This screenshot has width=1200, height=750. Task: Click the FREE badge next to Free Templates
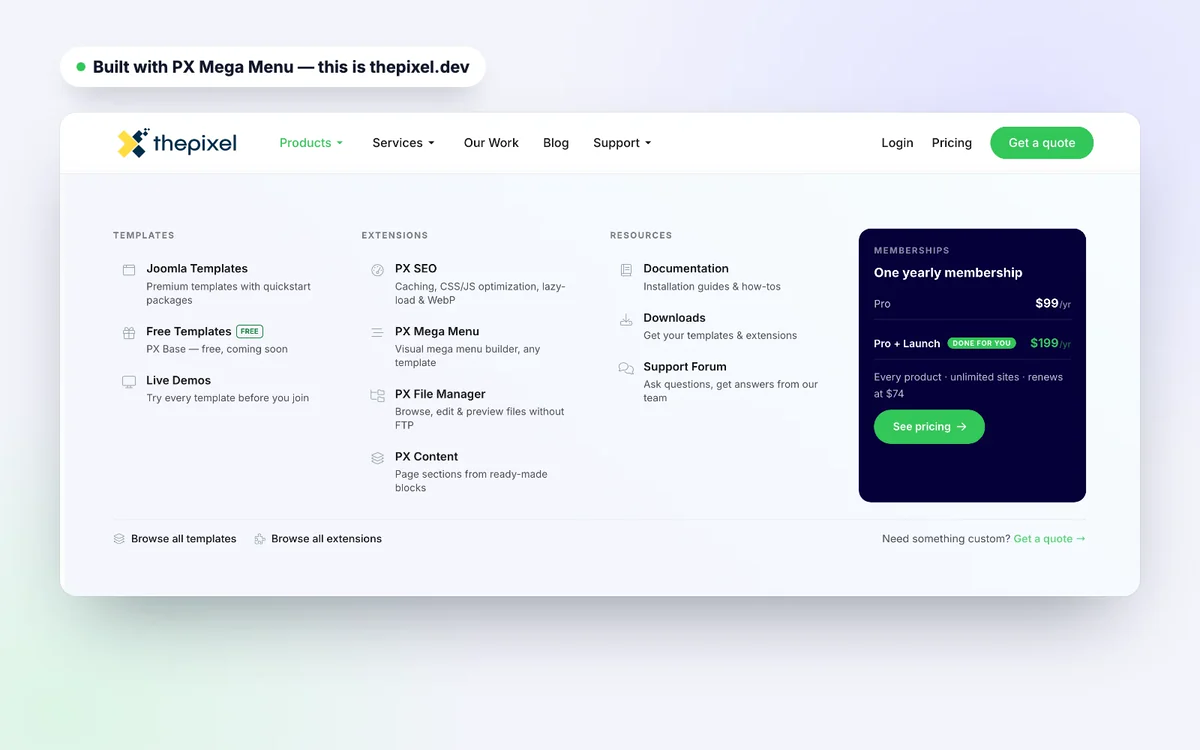250,331
